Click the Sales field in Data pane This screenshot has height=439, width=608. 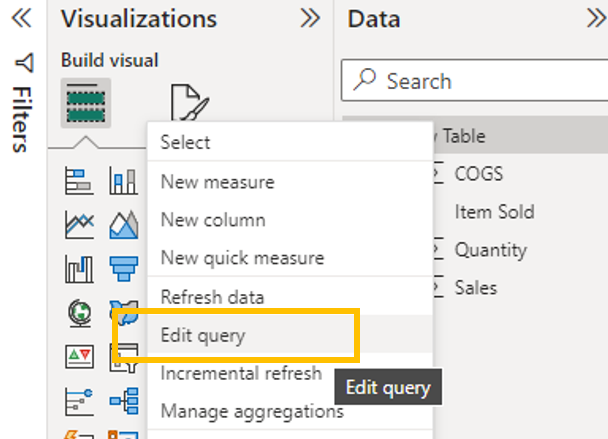pos(475,288)
